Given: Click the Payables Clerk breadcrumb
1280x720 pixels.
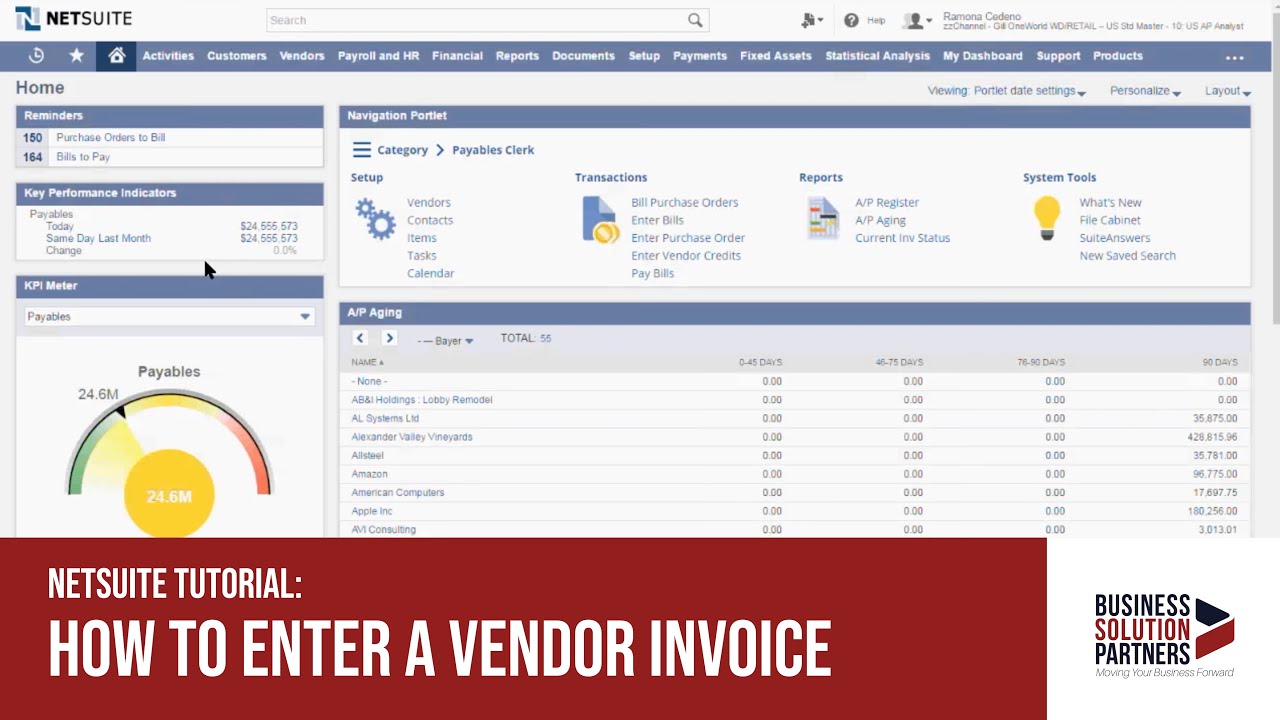Looking at the screenshot, I should pos(493,150).
